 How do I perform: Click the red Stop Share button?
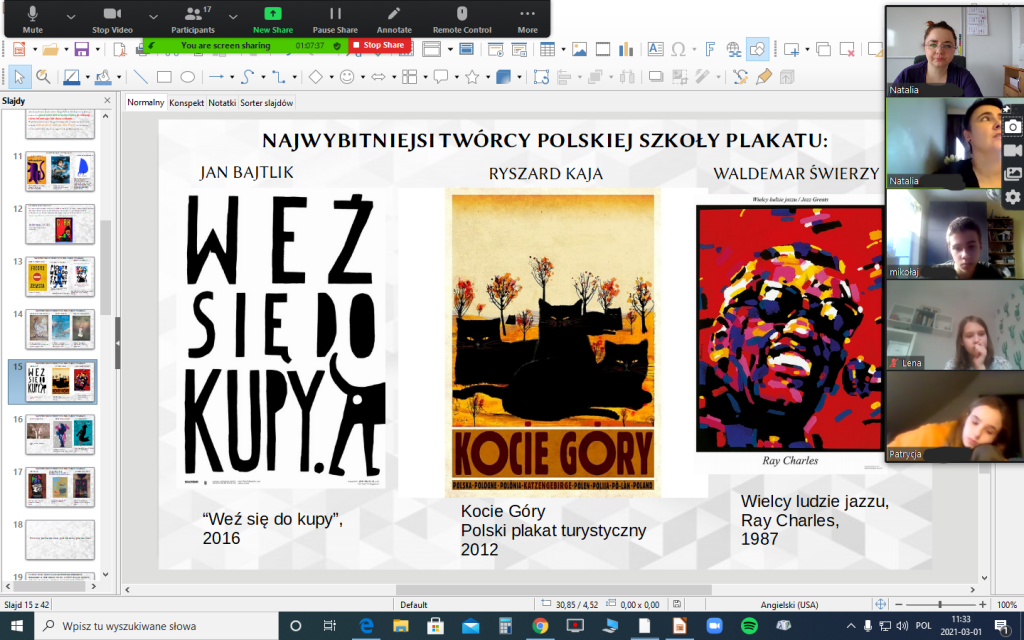coord(378,45)
